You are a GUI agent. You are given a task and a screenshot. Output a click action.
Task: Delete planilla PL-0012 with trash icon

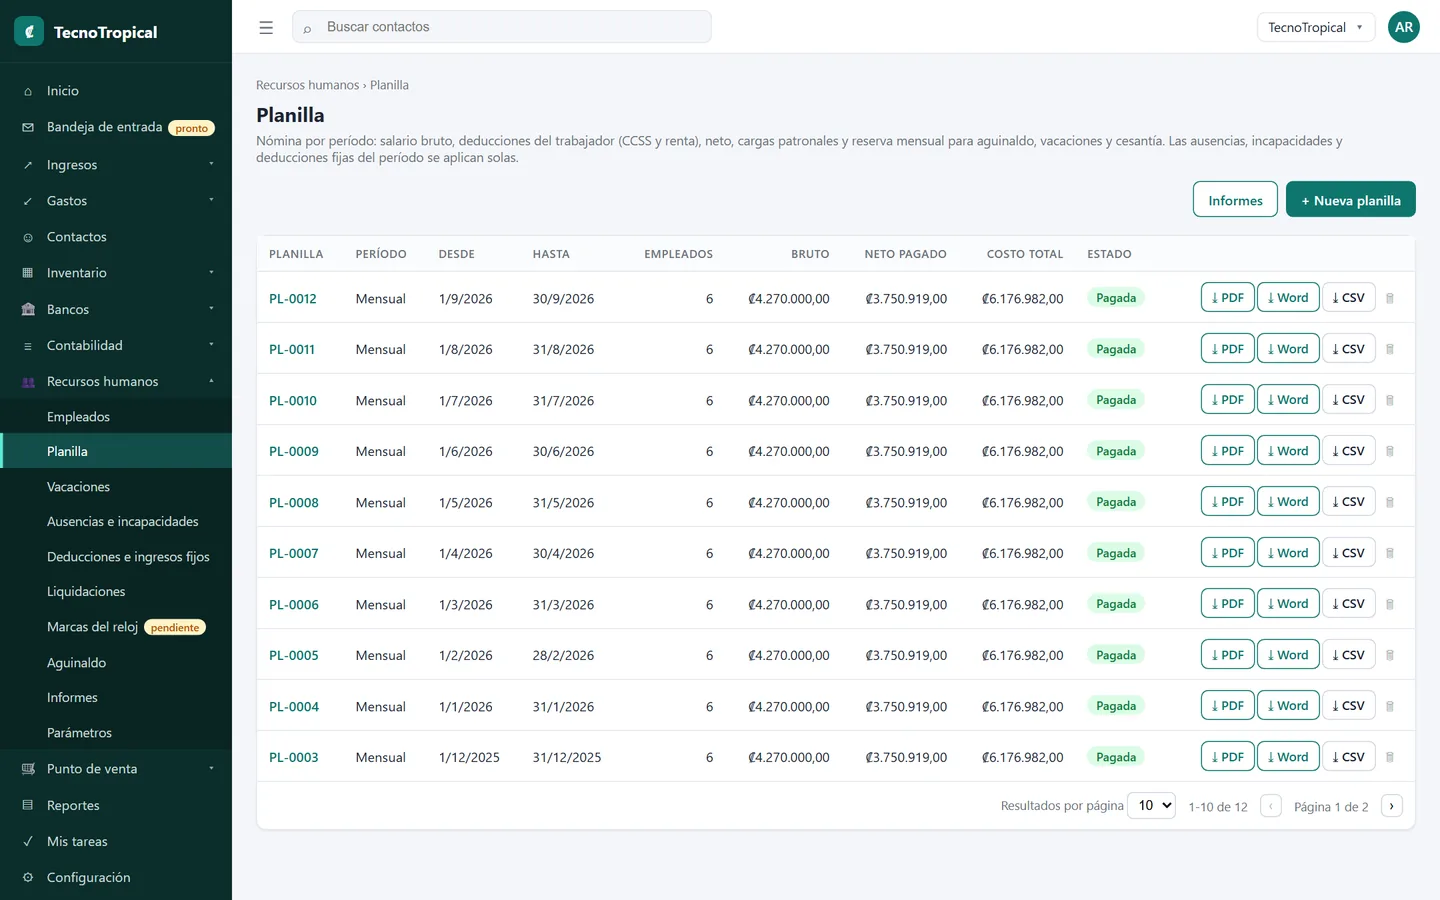pyautogui.click(x=1390, y=298)
